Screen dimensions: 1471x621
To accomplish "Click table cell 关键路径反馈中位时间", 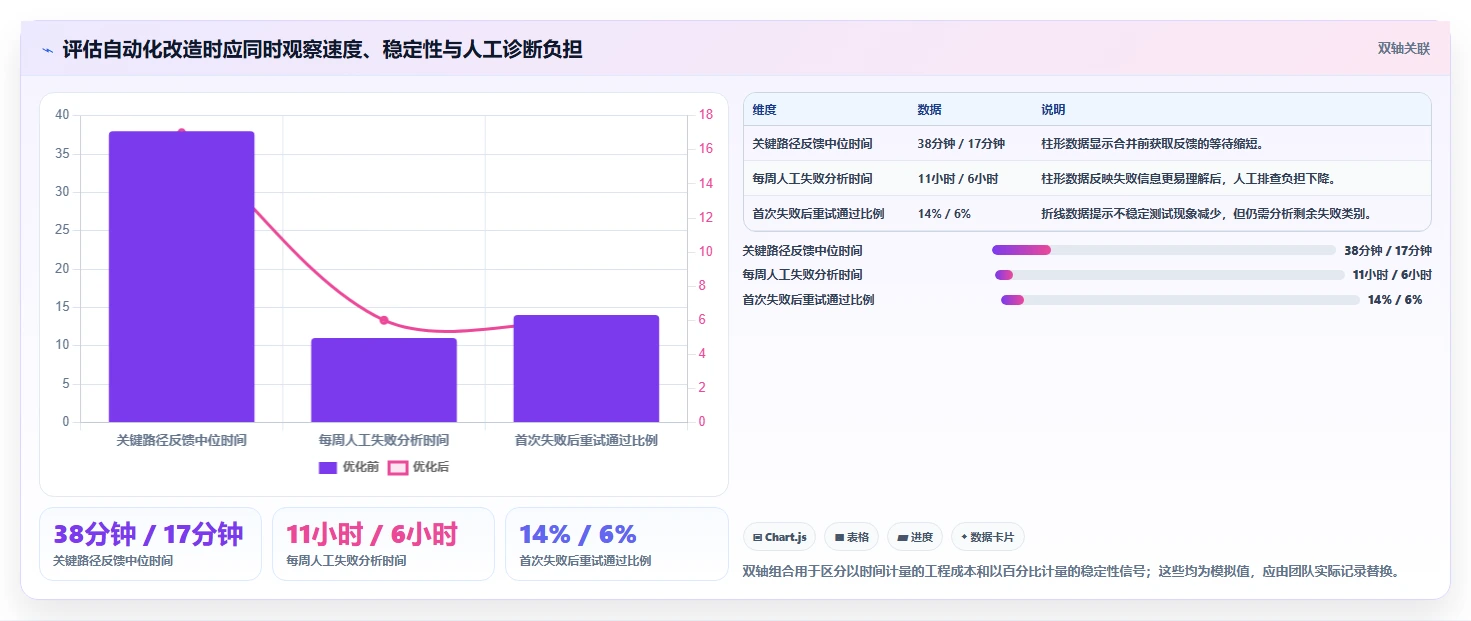I will pyautogui.click(x=812, y=144).
